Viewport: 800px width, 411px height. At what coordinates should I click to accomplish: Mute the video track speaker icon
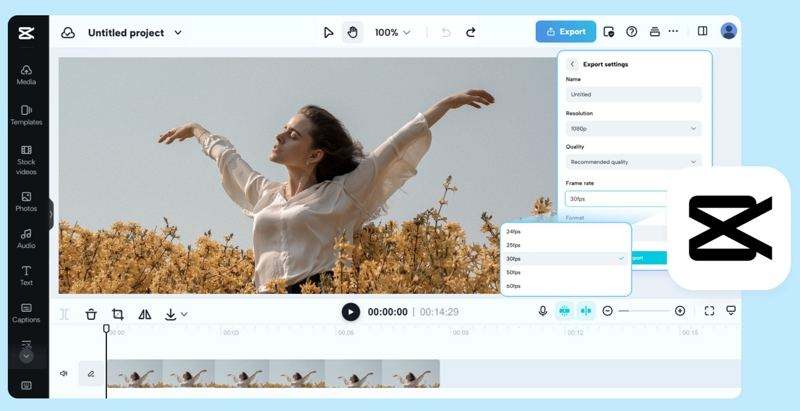click(x=64, y=373)
